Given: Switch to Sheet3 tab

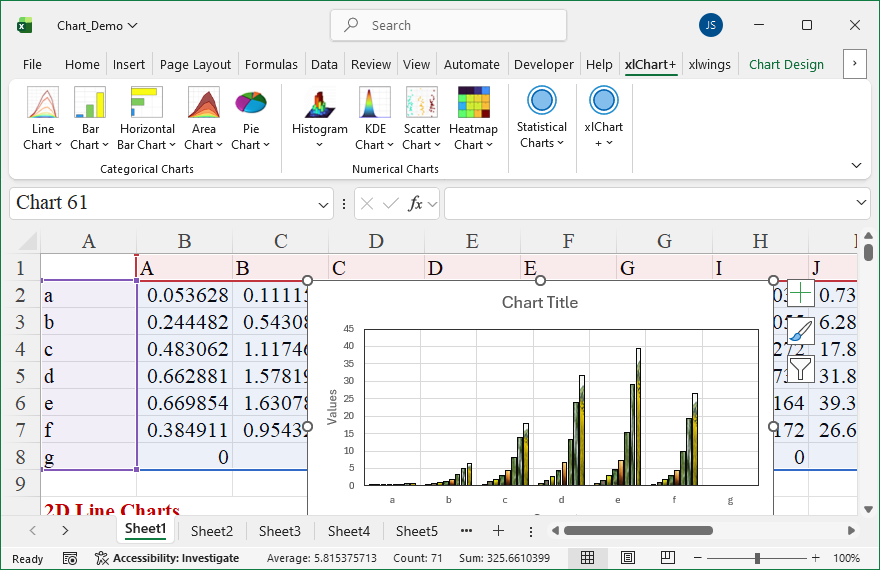Looking at the screenshot, I should [x=280, y=531].
